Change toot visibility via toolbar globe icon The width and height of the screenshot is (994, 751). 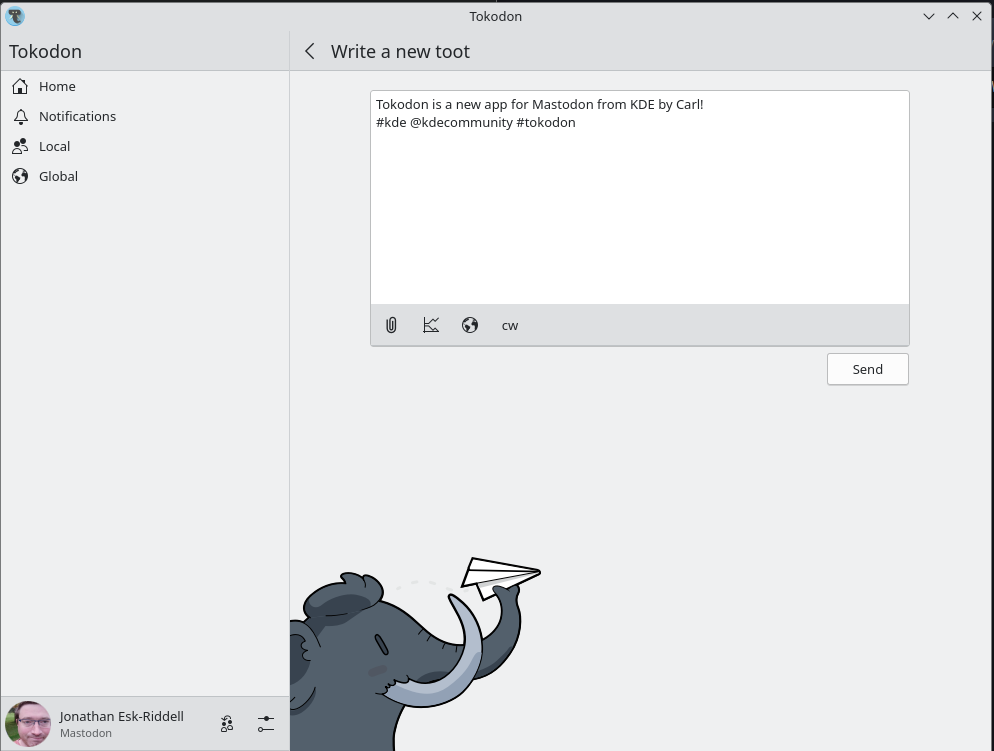coord(470,325)
